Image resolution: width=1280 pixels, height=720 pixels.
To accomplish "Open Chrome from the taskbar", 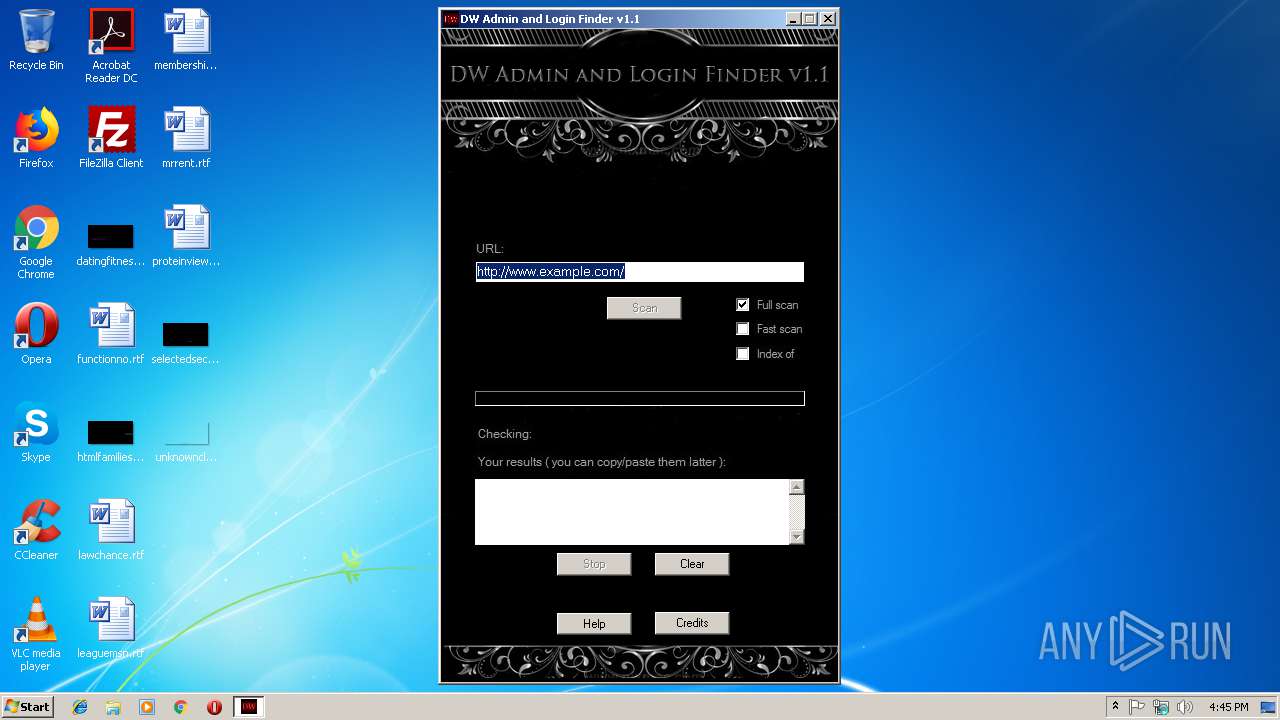I will [x=181, y=707].
